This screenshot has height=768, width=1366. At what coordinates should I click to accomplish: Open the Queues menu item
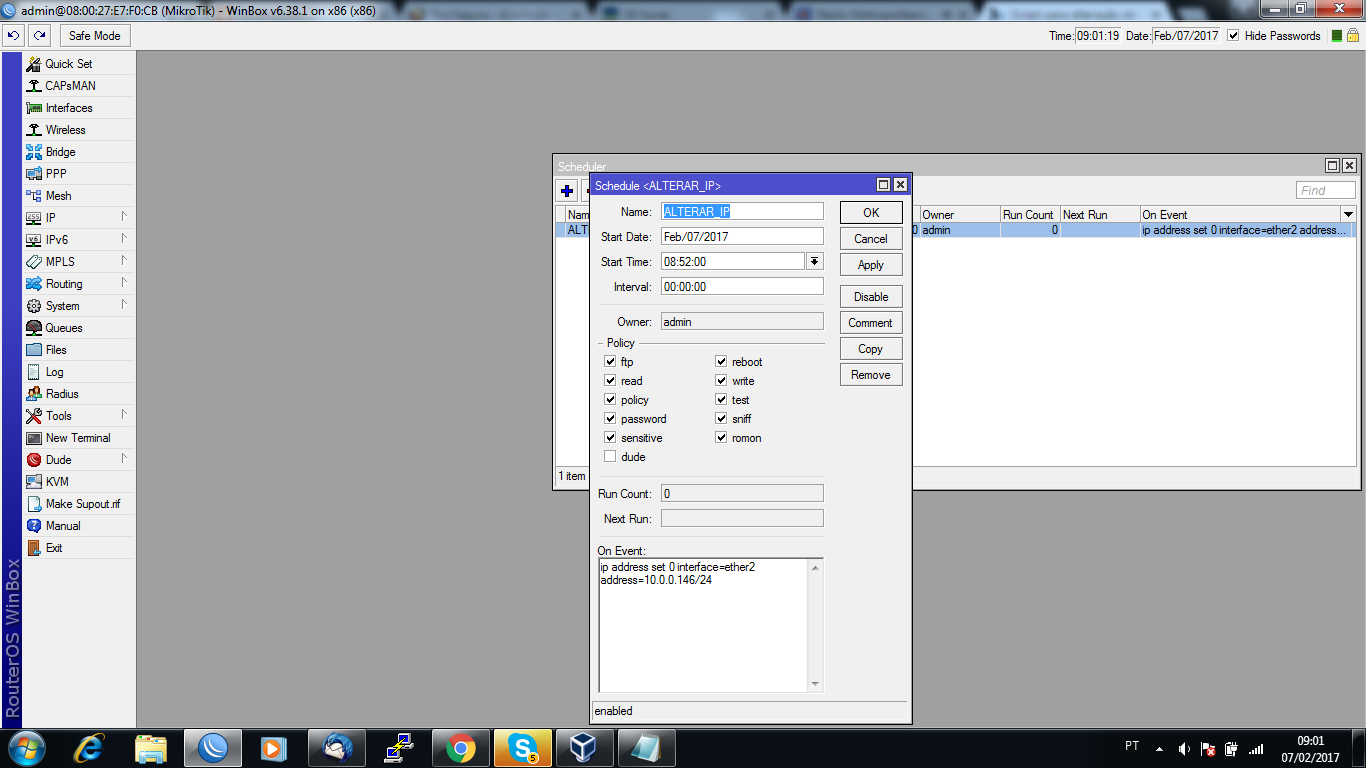pos(64,327)
